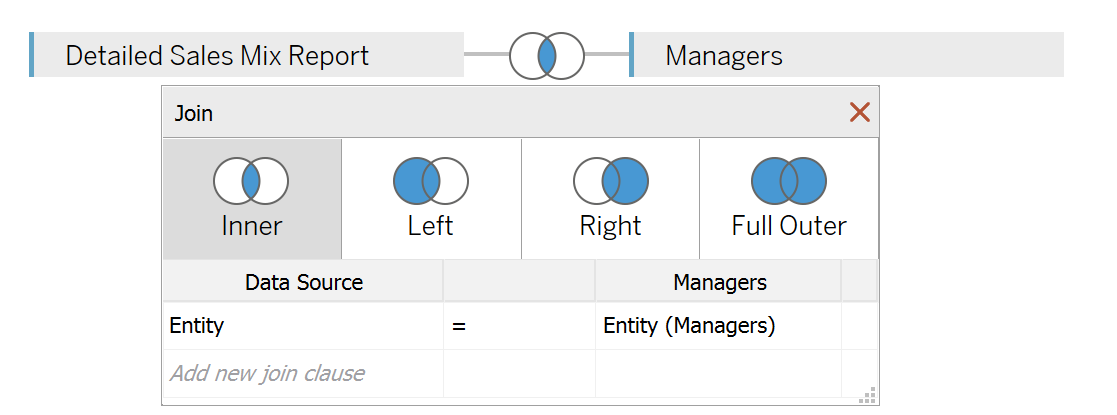Select the Right join Venn diagram icon
This screenshot has width=1117, height=415.
coord(611,181)
